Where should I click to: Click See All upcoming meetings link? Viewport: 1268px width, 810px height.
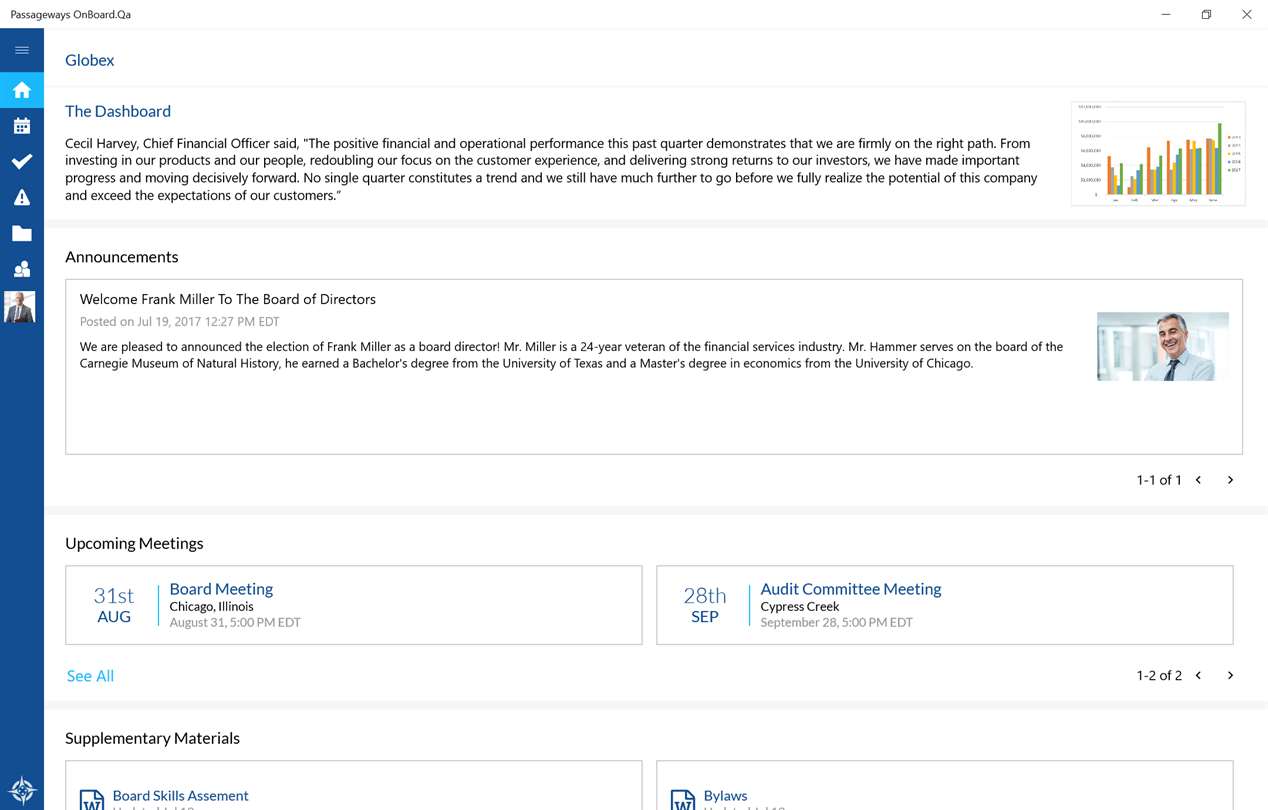point(90,676)
